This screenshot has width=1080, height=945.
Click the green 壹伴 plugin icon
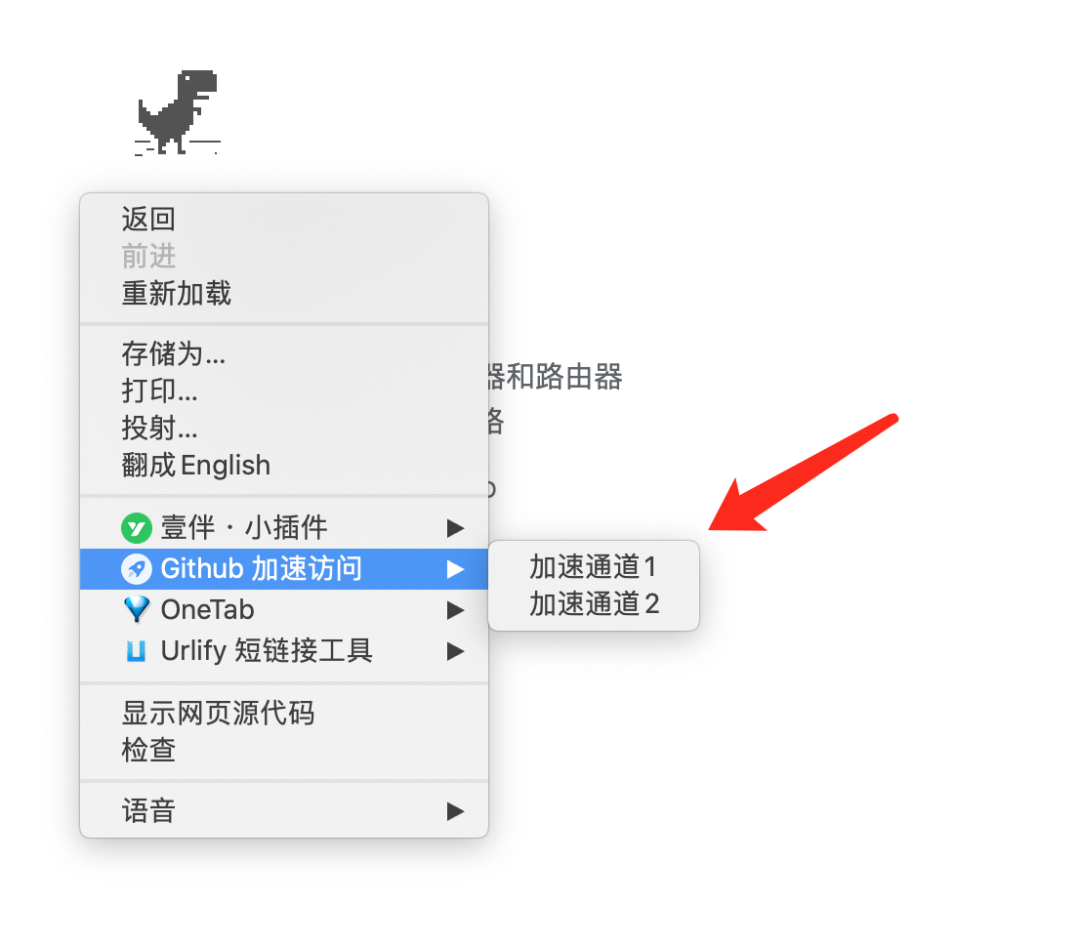[x=136, y=528]
